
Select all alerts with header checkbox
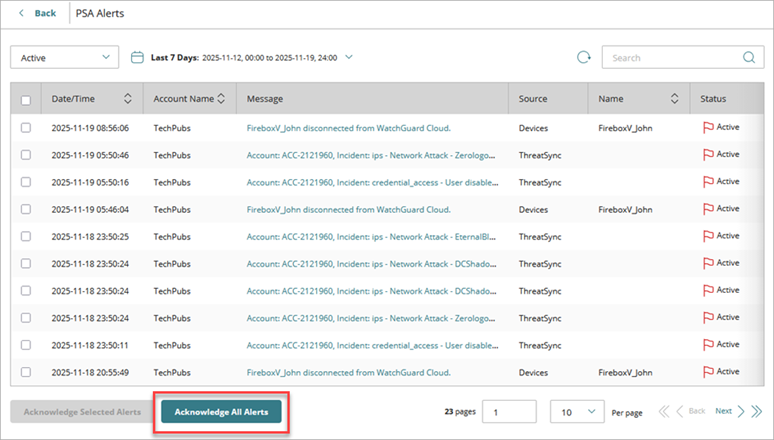click(26, 100)
